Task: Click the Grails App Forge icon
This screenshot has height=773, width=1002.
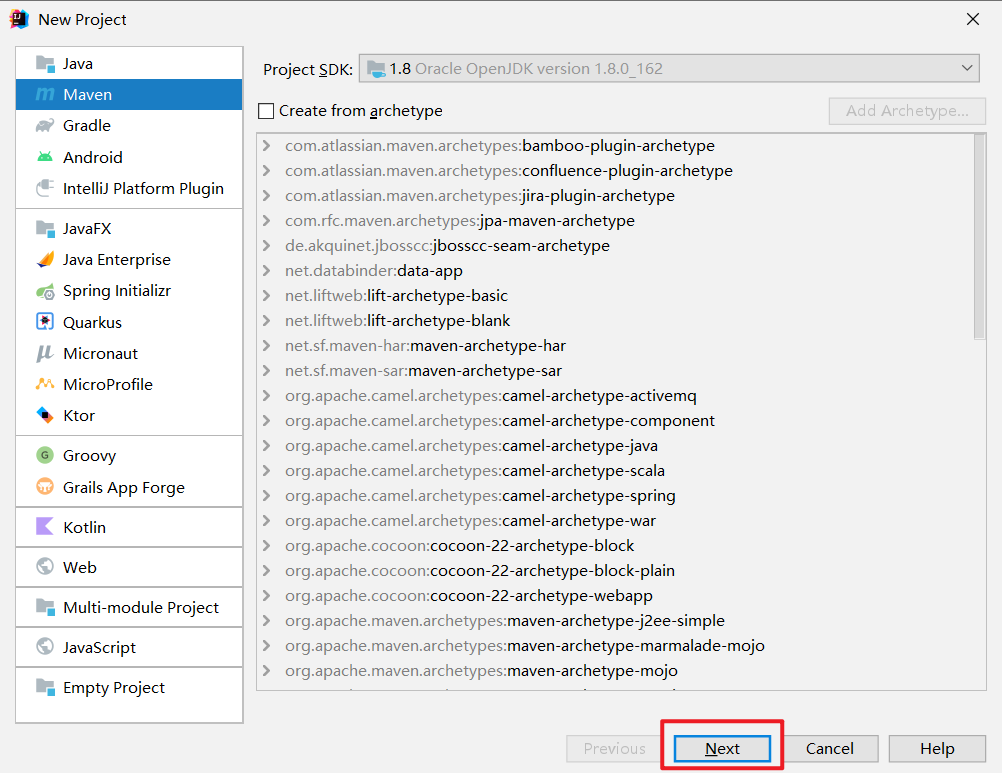Action: coord(45,487)
